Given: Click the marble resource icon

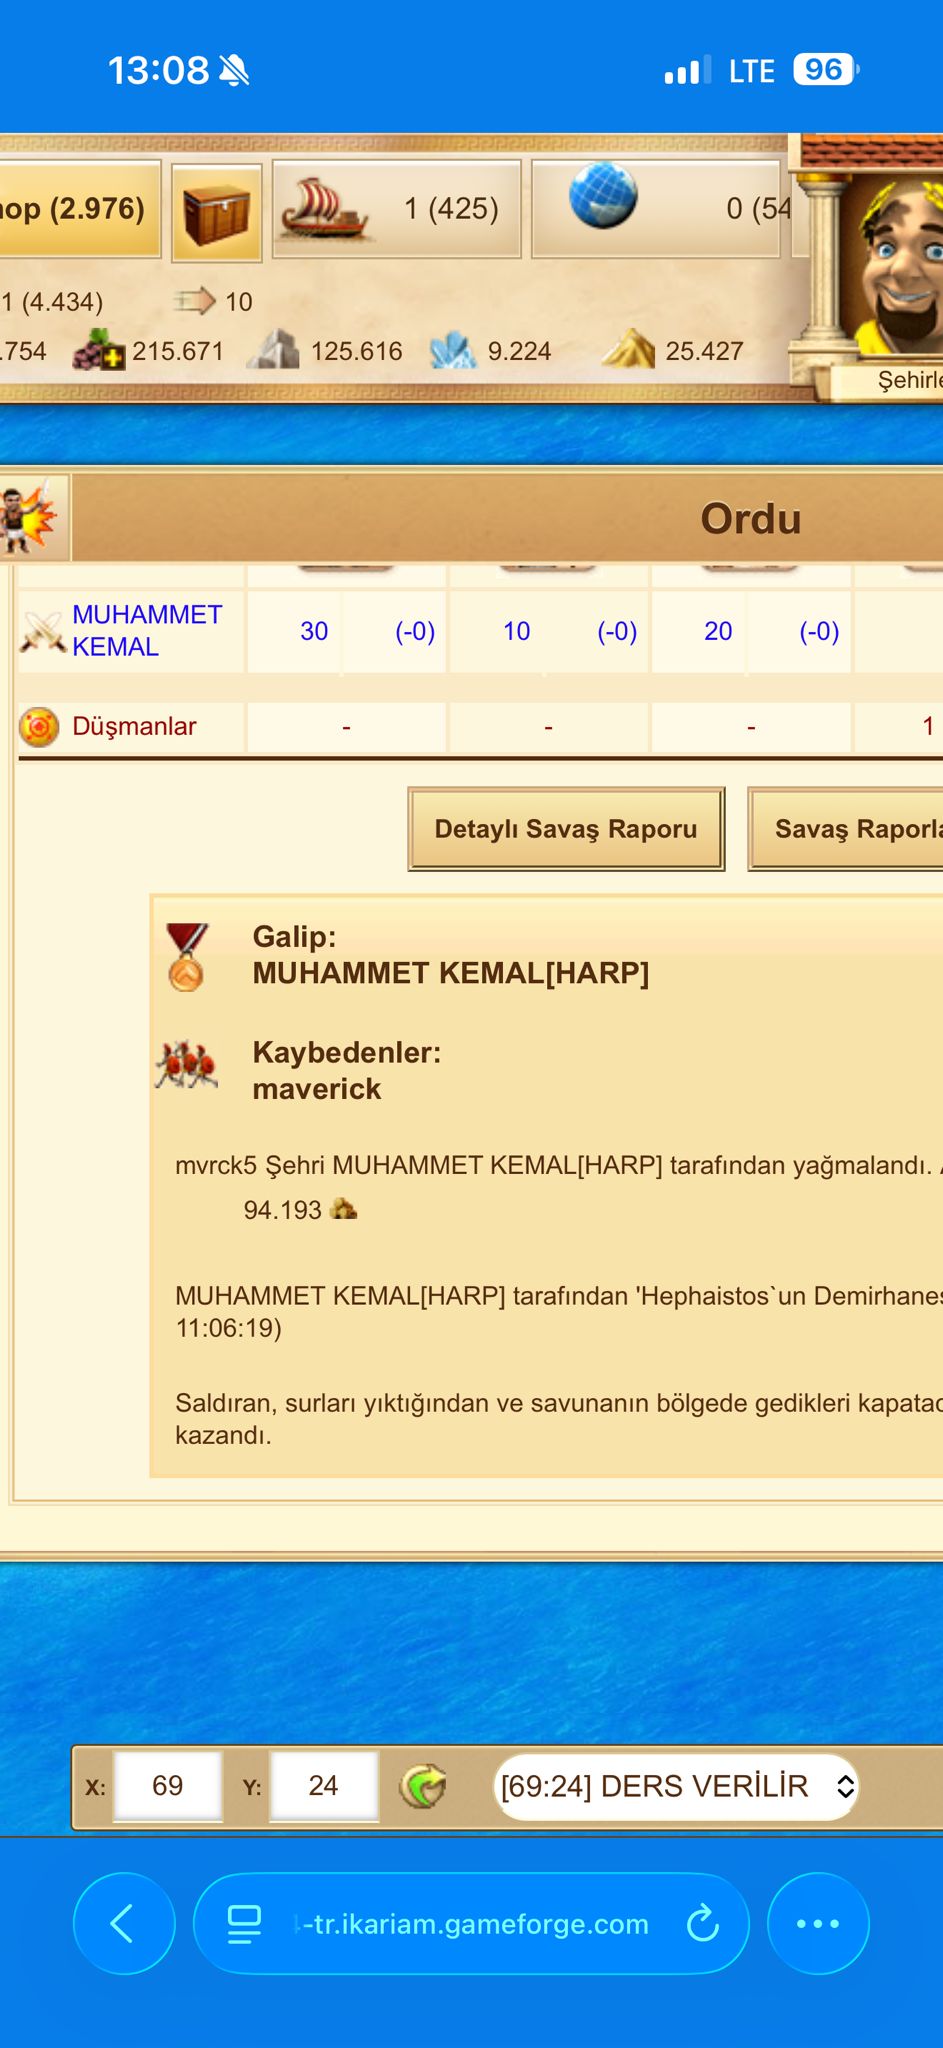Looking at the screenshot, I should 274,350.
